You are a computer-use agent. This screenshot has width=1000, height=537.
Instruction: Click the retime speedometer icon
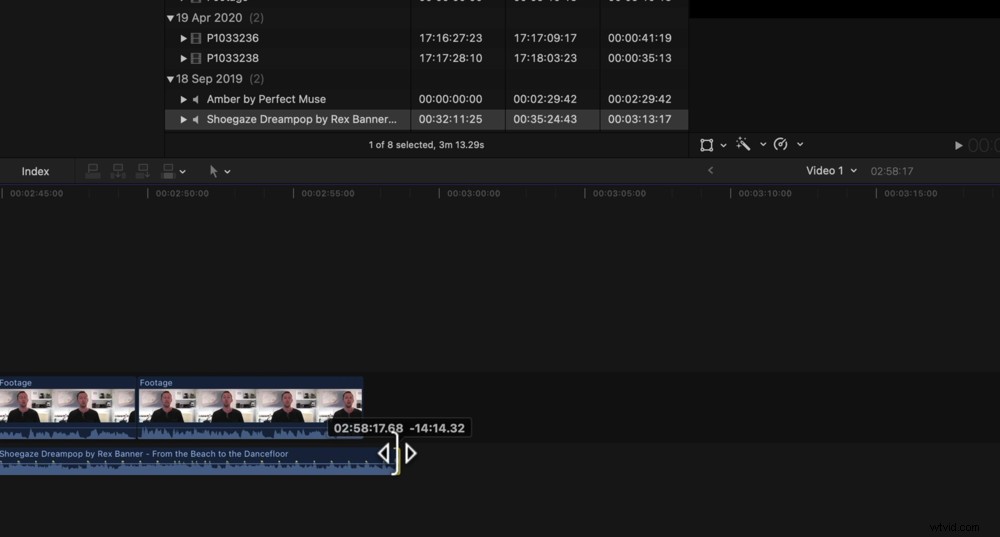tap(781, 144)
